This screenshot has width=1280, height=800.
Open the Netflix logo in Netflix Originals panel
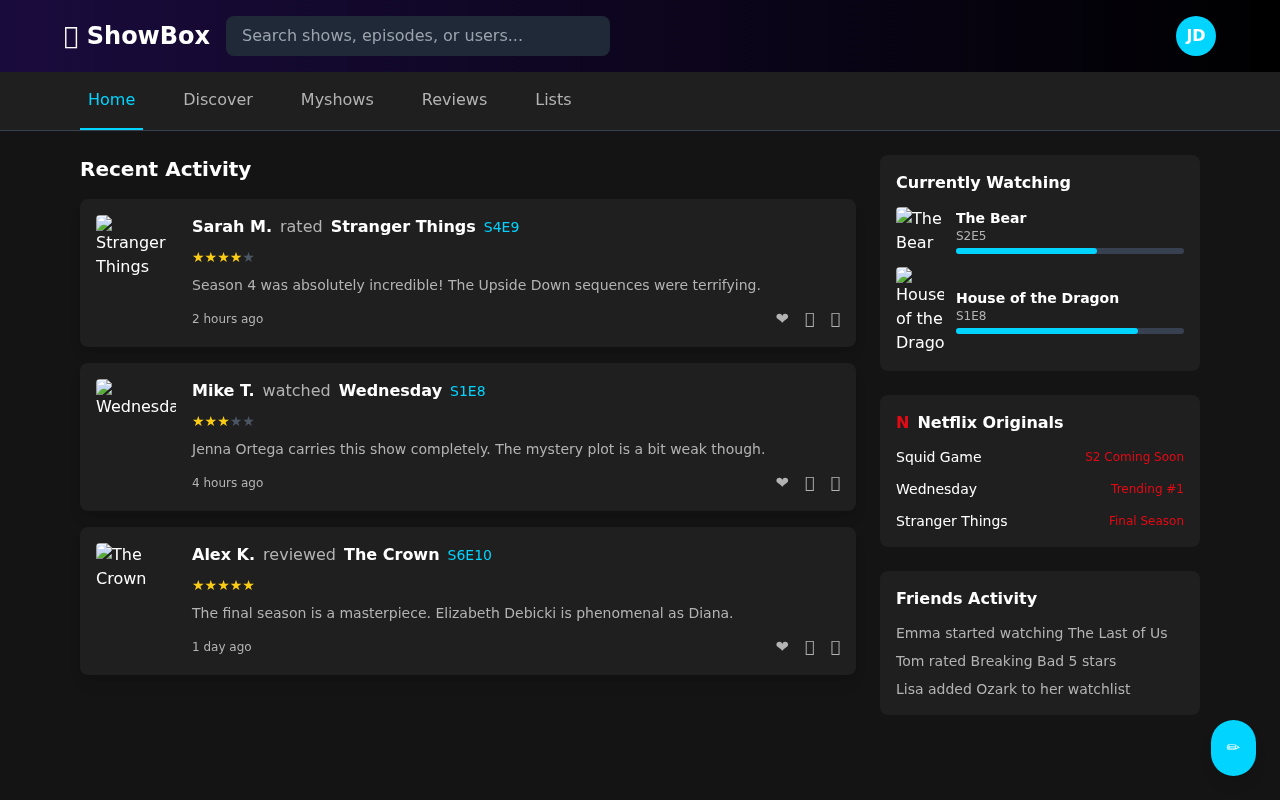(x=902, y=422)
